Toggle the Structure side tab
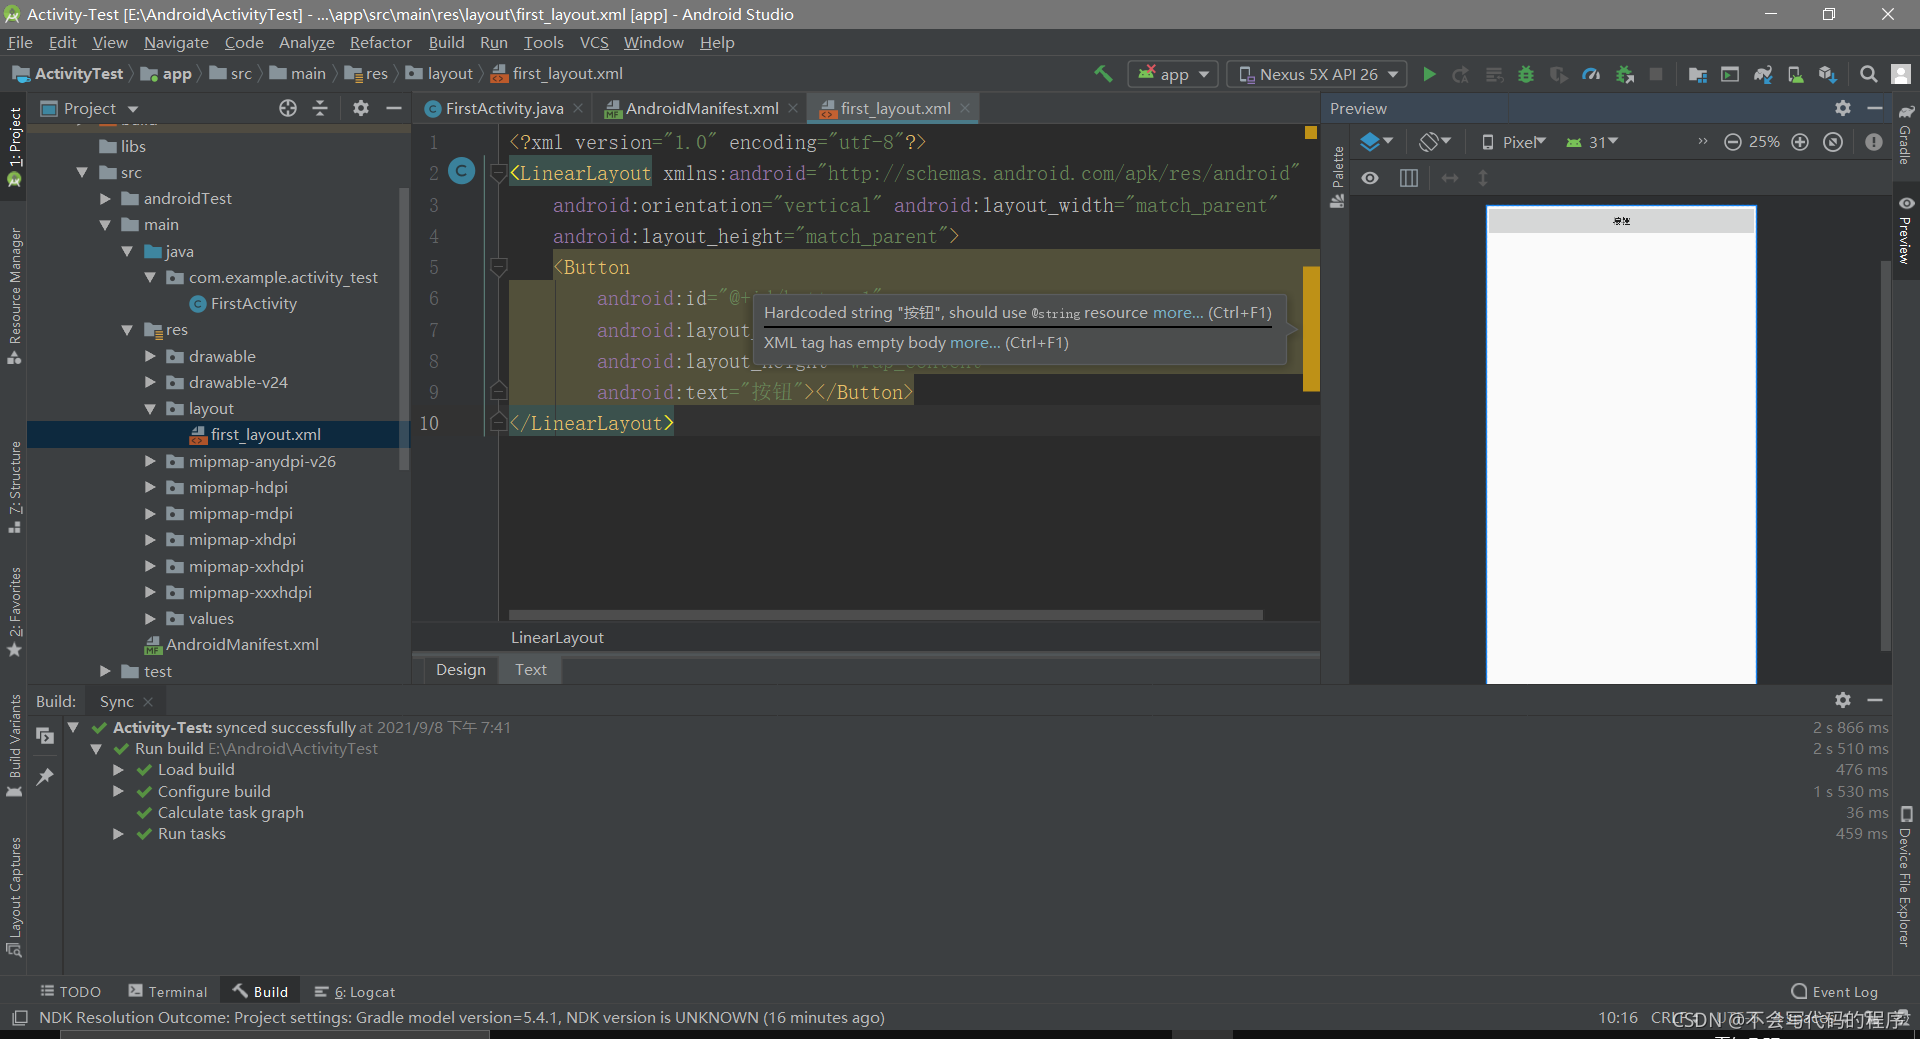The height and width of the screenshot is (1039, 1920). click(x=14, y=487)
